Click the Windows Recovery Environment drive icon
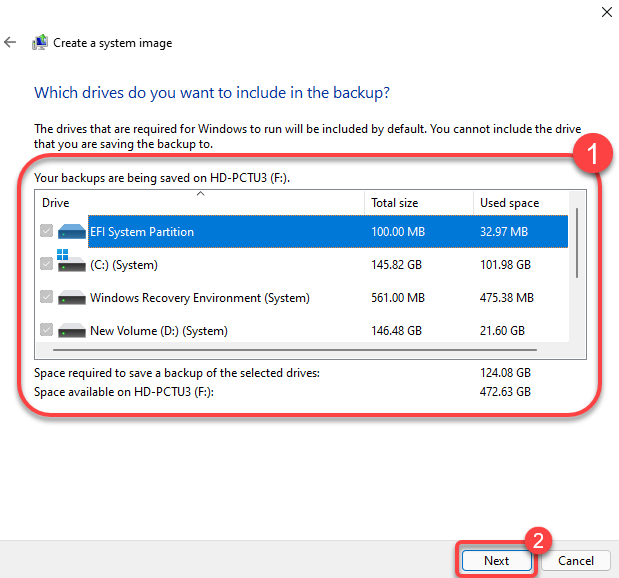Image resolution: width=619 pixels, height=578 pixels. [71, 297]
